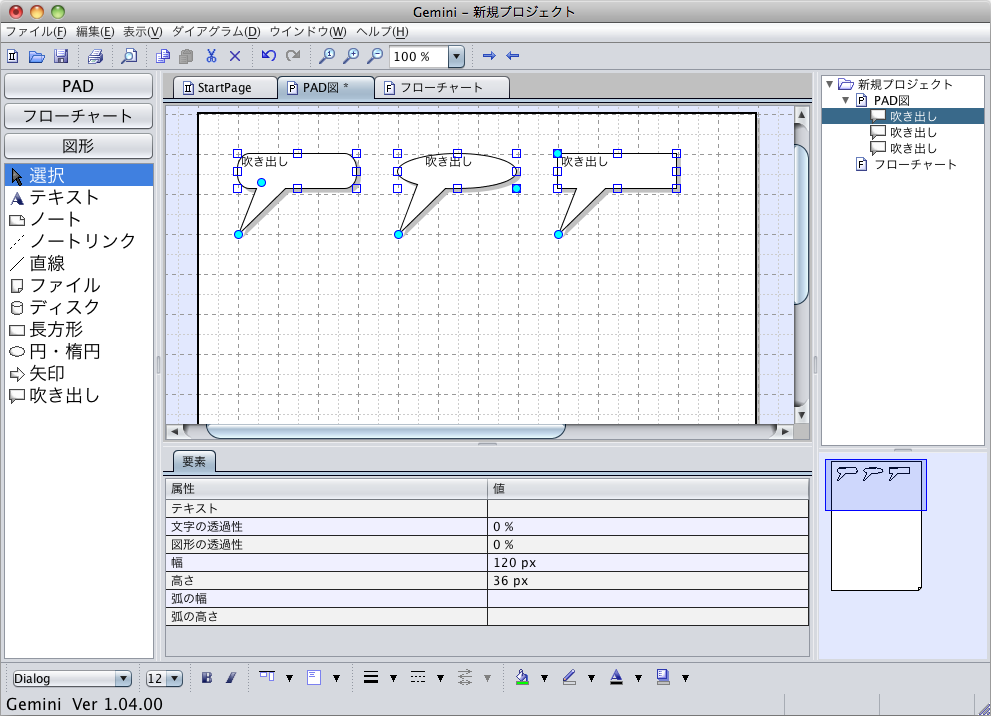
Task: Open the zoom percentage dropdown
Action: coord(456,56)
